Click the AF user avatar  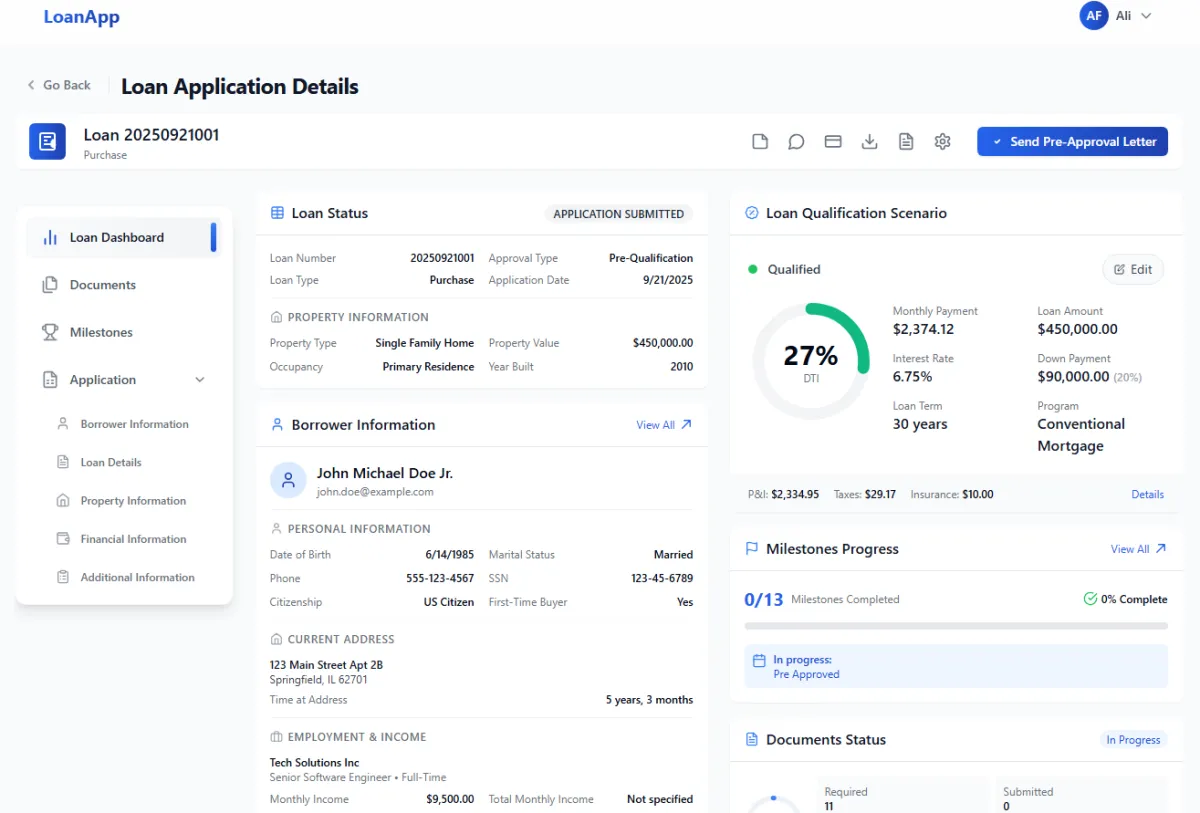[x=1094, y=16]
